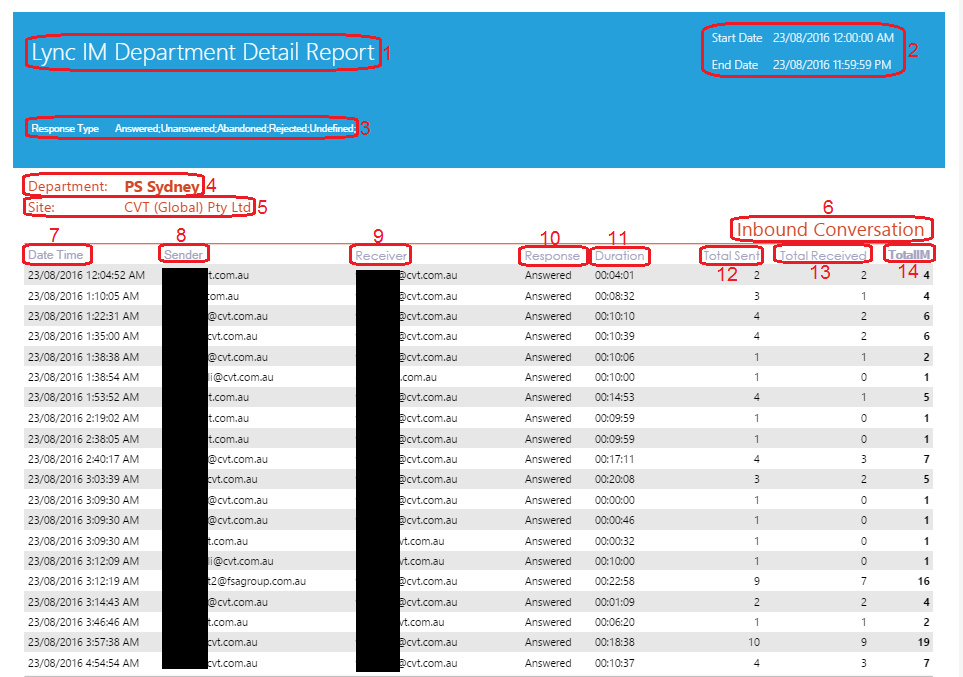The image size is (963, 677).
Task: Select the 3:12:09 AM date cell
Action: pos(84,561)
